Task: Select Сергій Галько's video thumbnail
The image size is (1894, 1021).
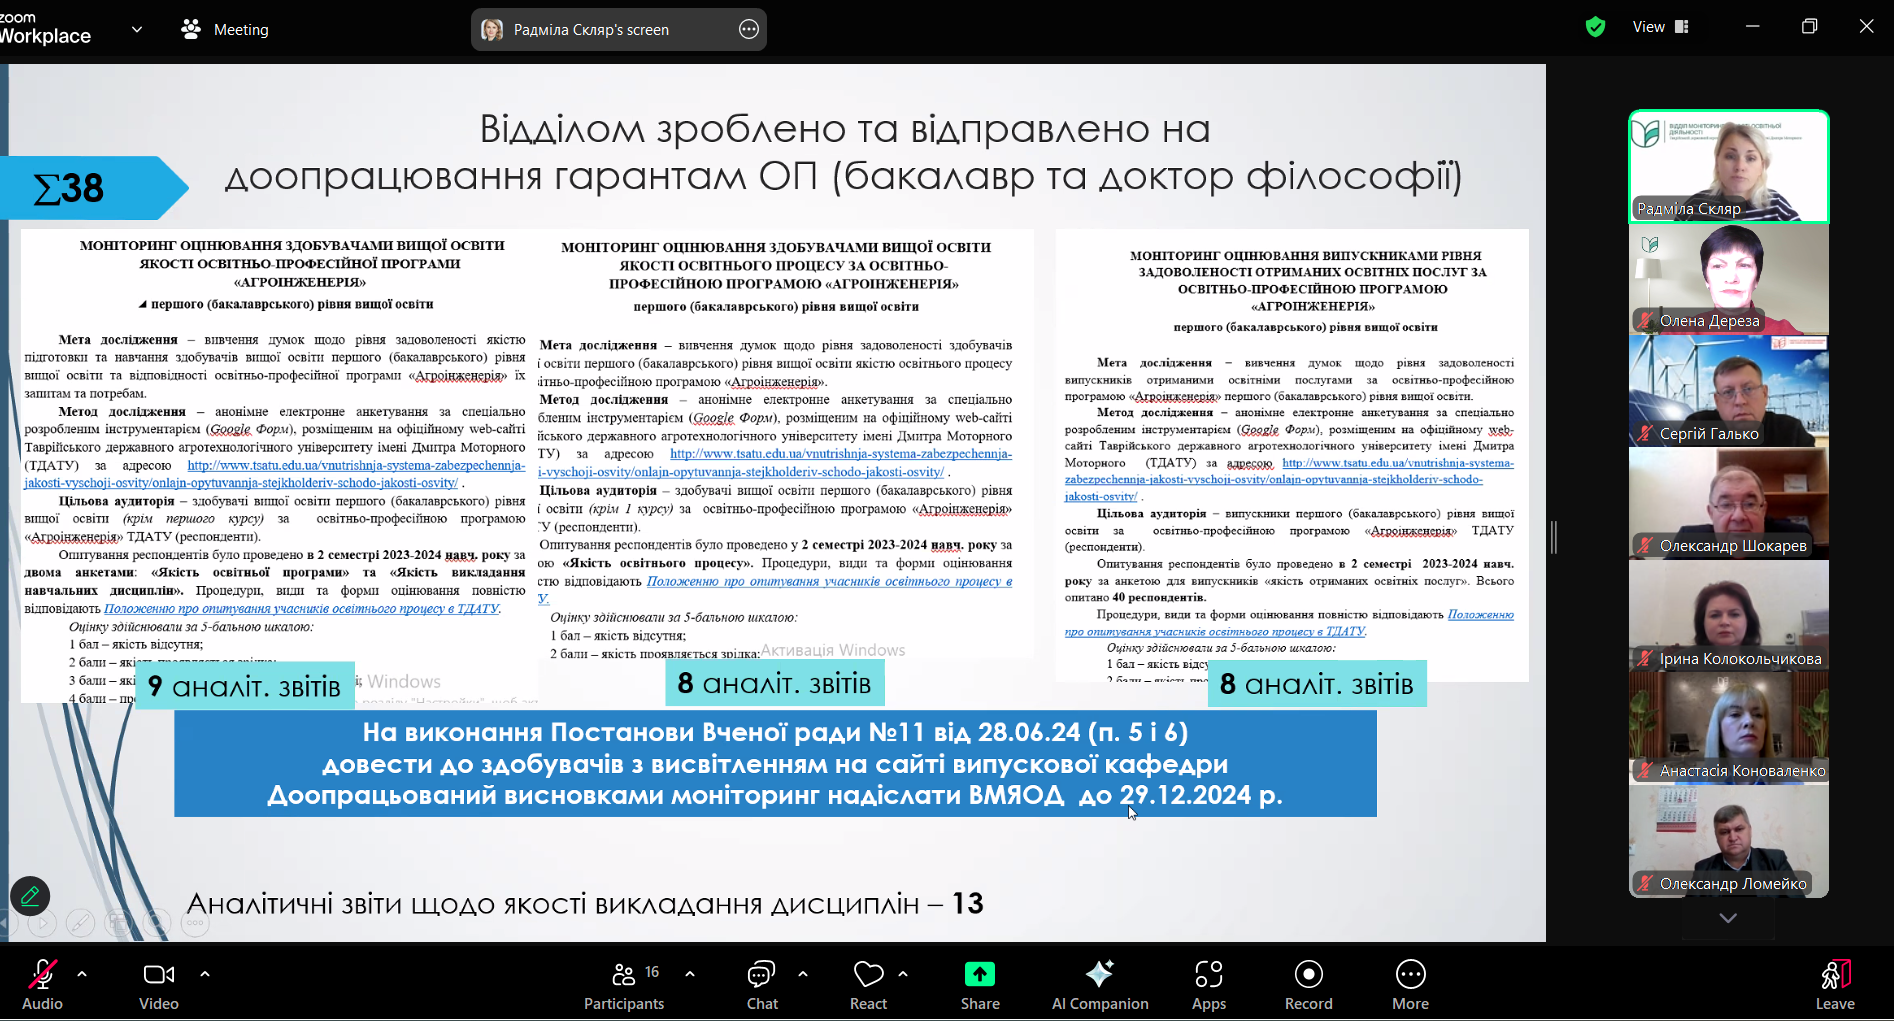Action: tap(1729, 391)
